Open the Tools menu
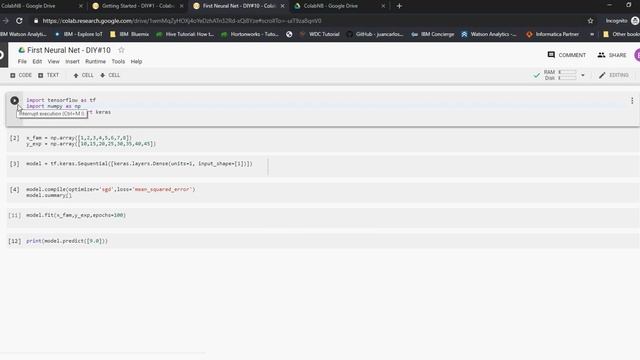The image size is (640, 360). [x=118, y=62]
